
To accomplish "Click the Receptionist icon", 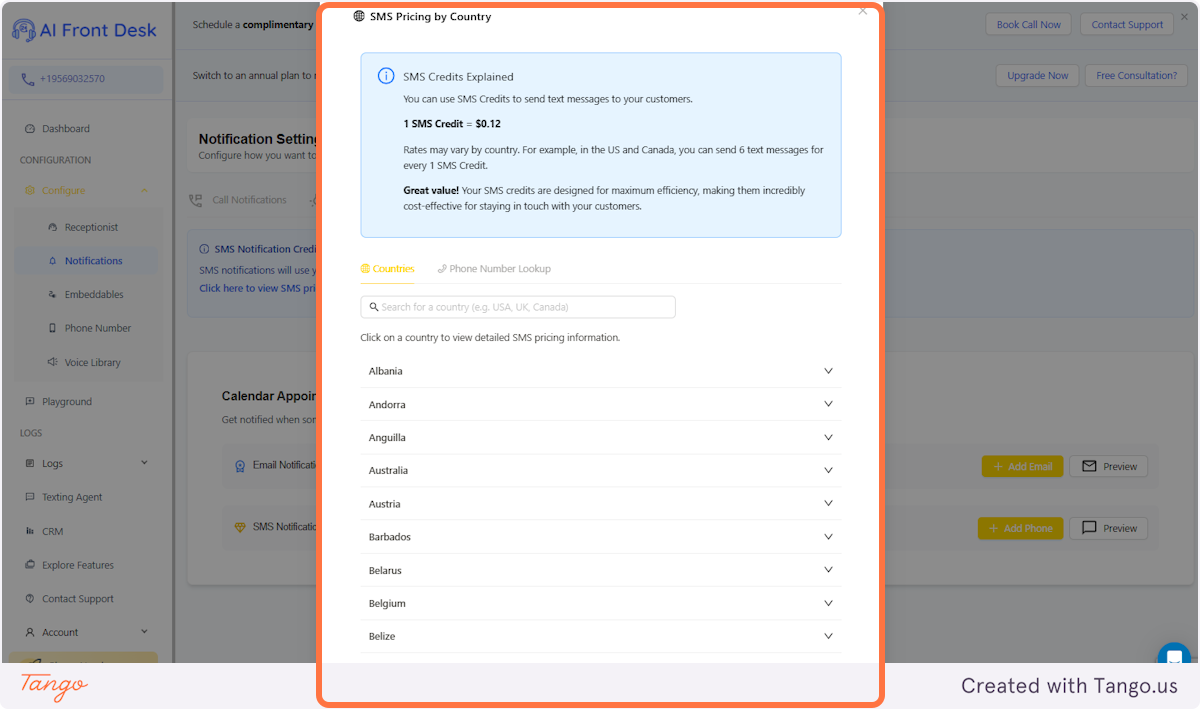I will (x=53, y=227).
